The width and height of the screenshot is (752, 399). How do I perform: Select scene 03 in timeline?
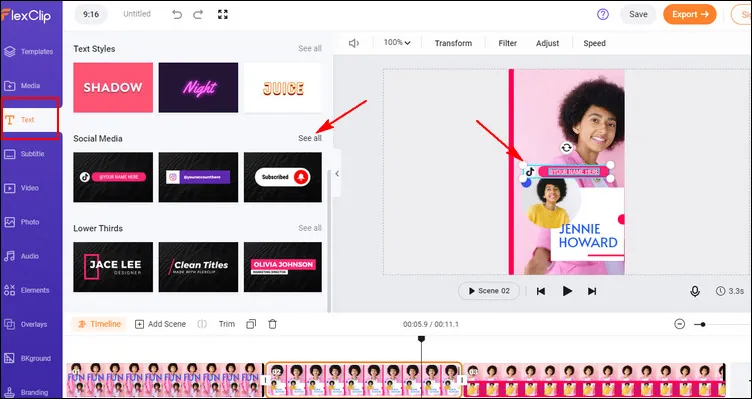point(595,380)
